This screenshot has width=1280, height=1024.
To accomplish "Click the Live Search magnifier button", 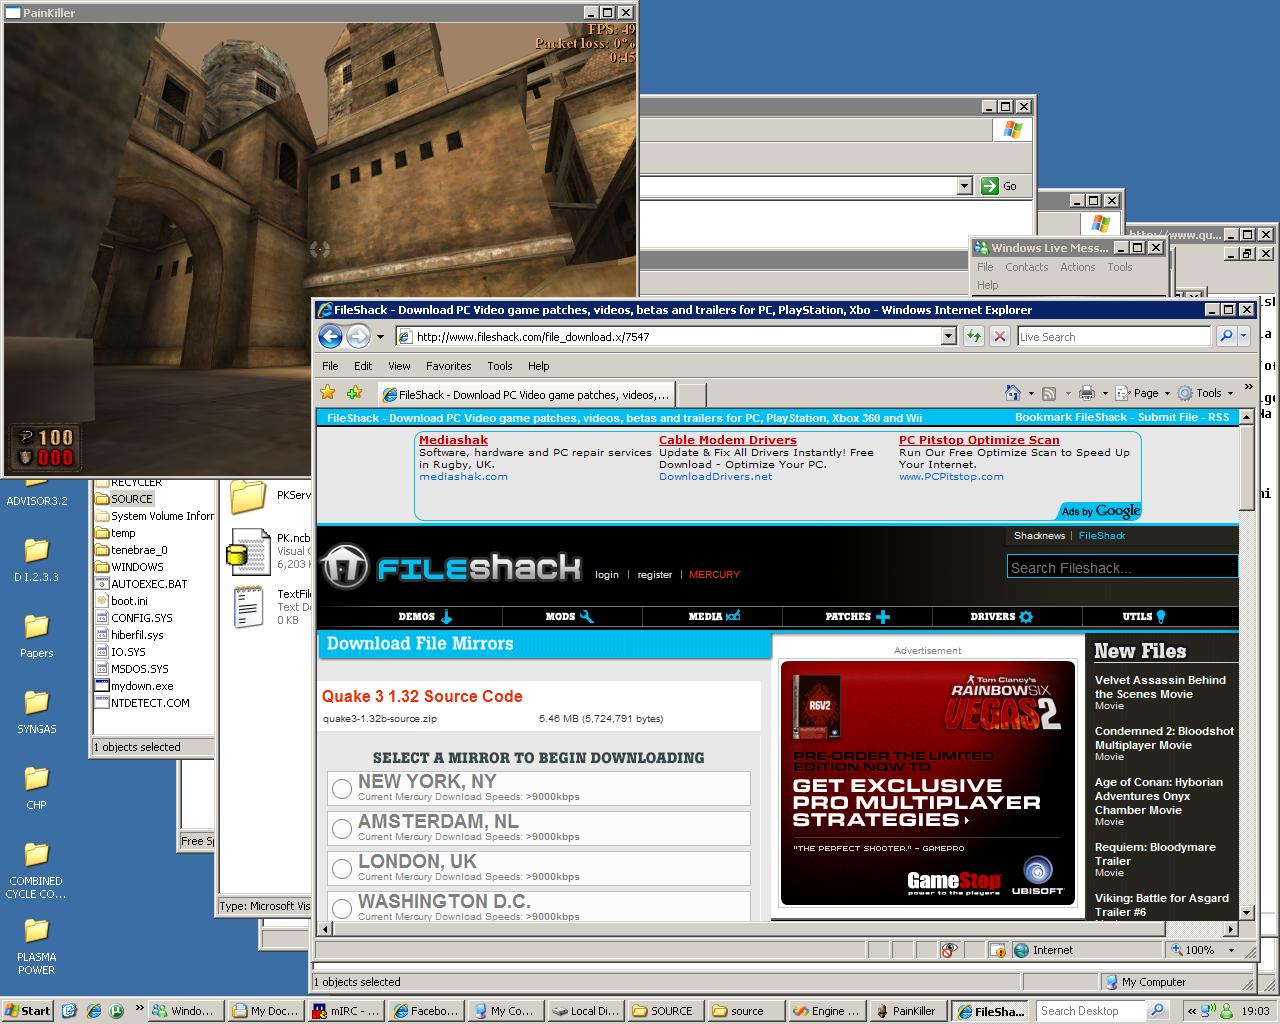I will click(1226, 336).
